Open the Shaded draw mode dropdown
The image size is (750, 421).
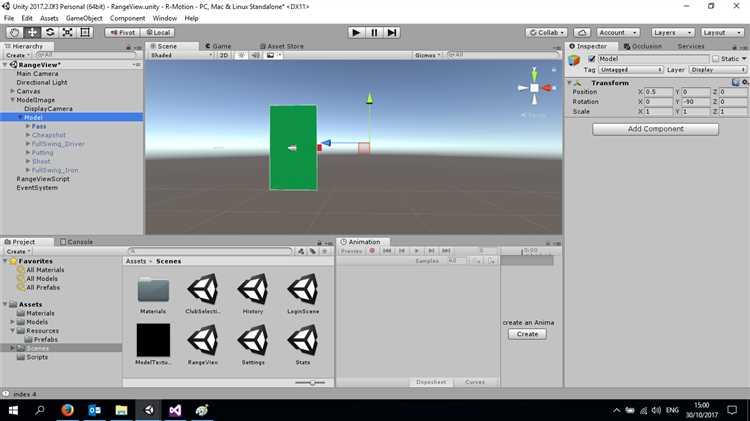181,55
